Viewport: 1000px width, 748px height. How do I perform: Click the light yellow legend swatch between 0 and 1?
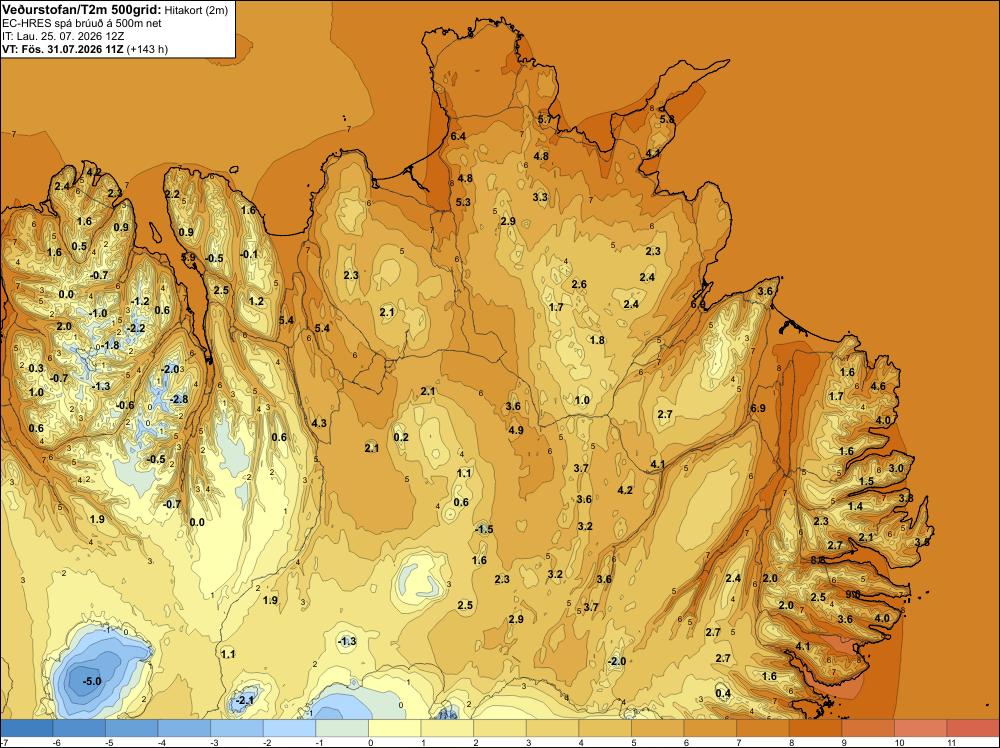395,728
